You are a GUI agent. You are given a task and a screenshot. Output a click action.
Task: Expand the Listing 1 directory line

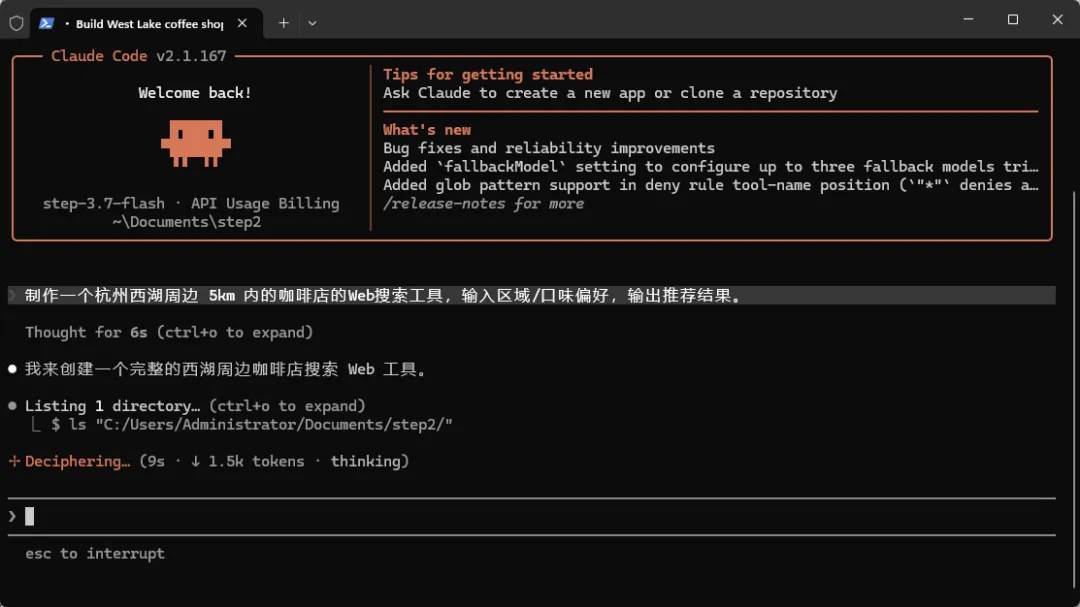(195, 406)
